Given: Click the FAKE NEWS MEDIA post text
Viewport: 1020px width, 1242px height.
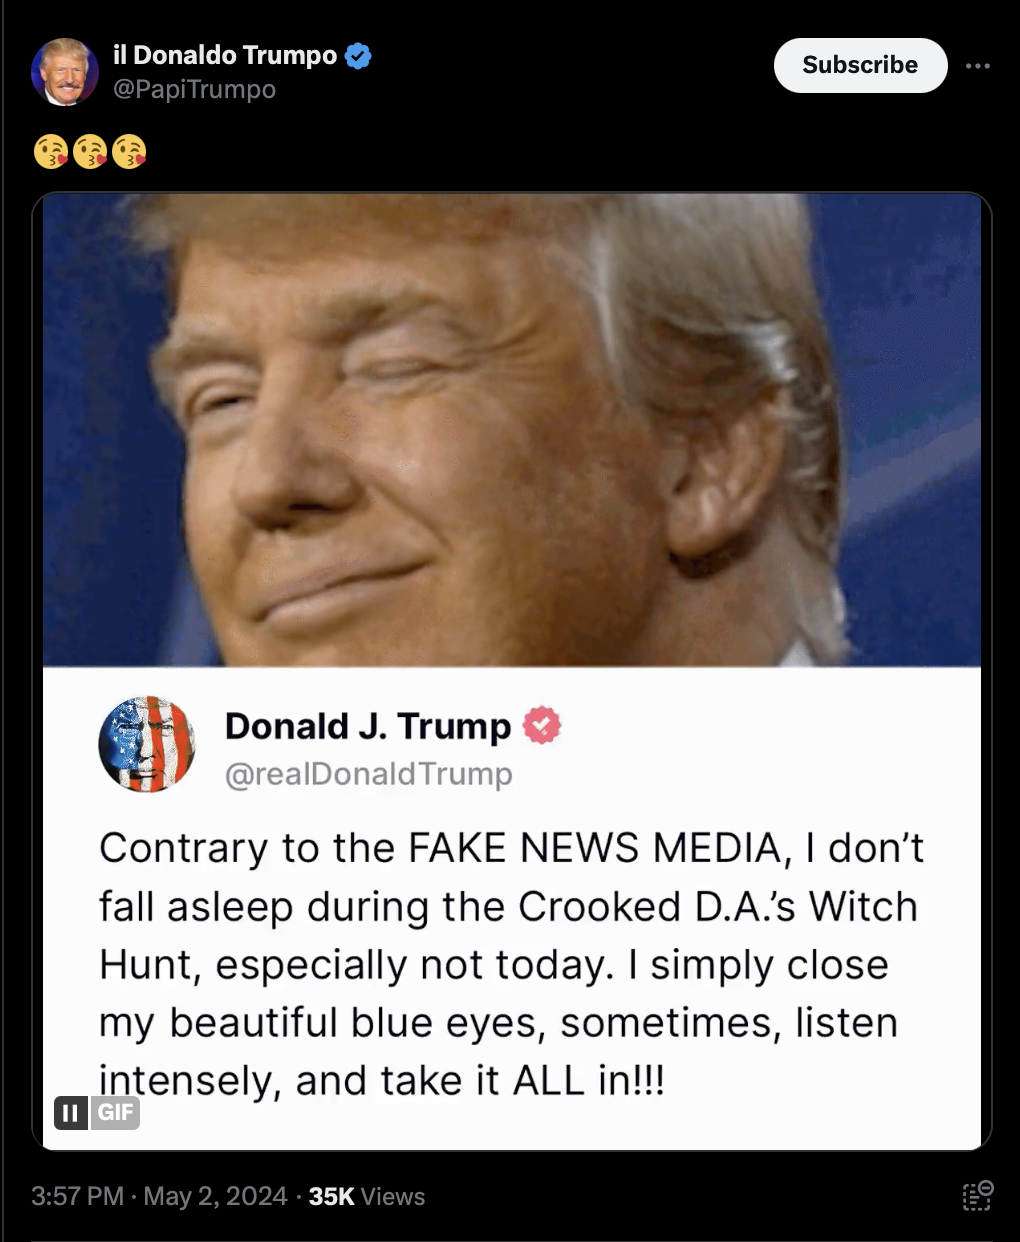Looking at the screenshot, I should (x=511, y=964).
